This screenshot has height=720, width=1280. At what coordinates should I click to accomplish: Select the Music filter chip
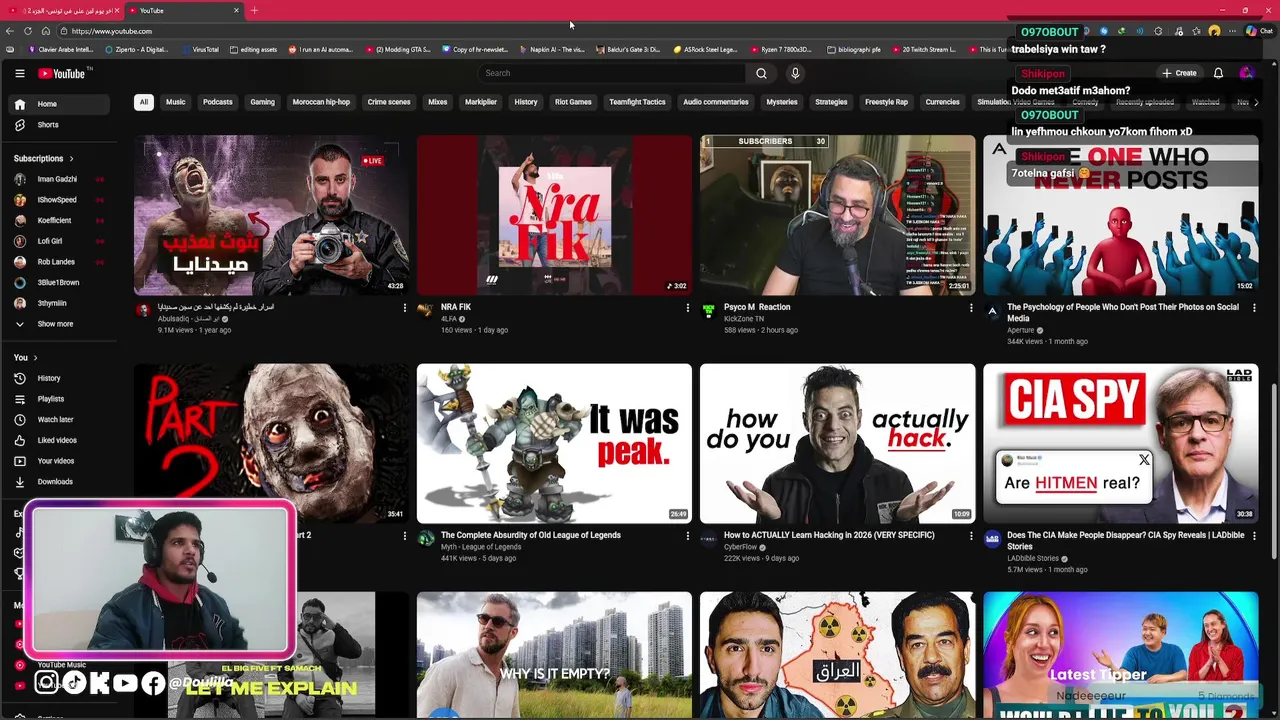click(175, 102)
